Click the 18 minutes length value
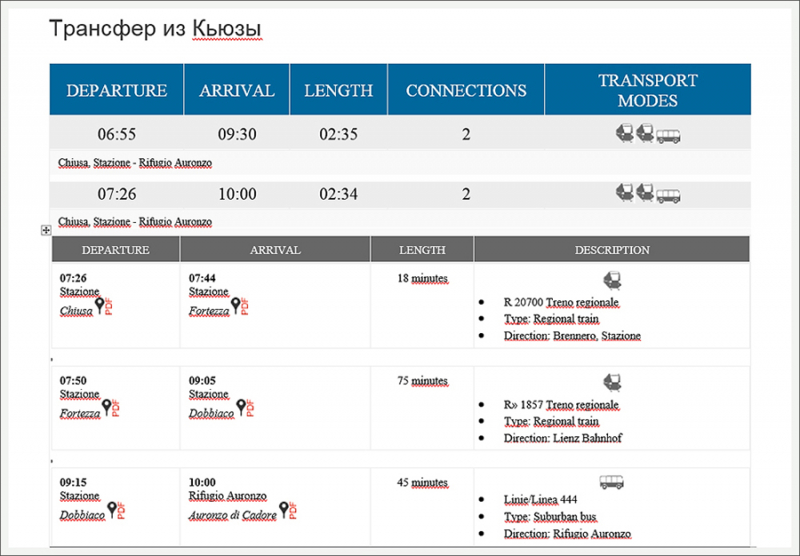 click(422, 279)
